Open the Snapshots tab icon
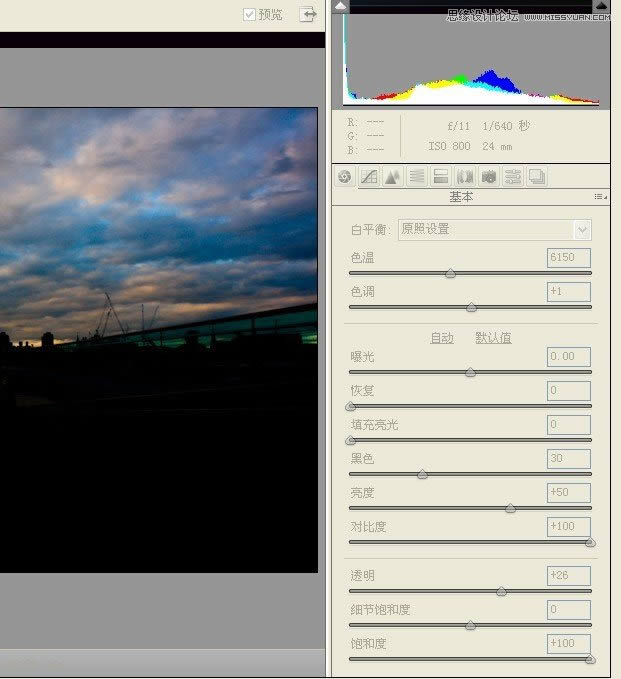The width and height of the screenshot is (621, 679). click(x=537, y=177)
